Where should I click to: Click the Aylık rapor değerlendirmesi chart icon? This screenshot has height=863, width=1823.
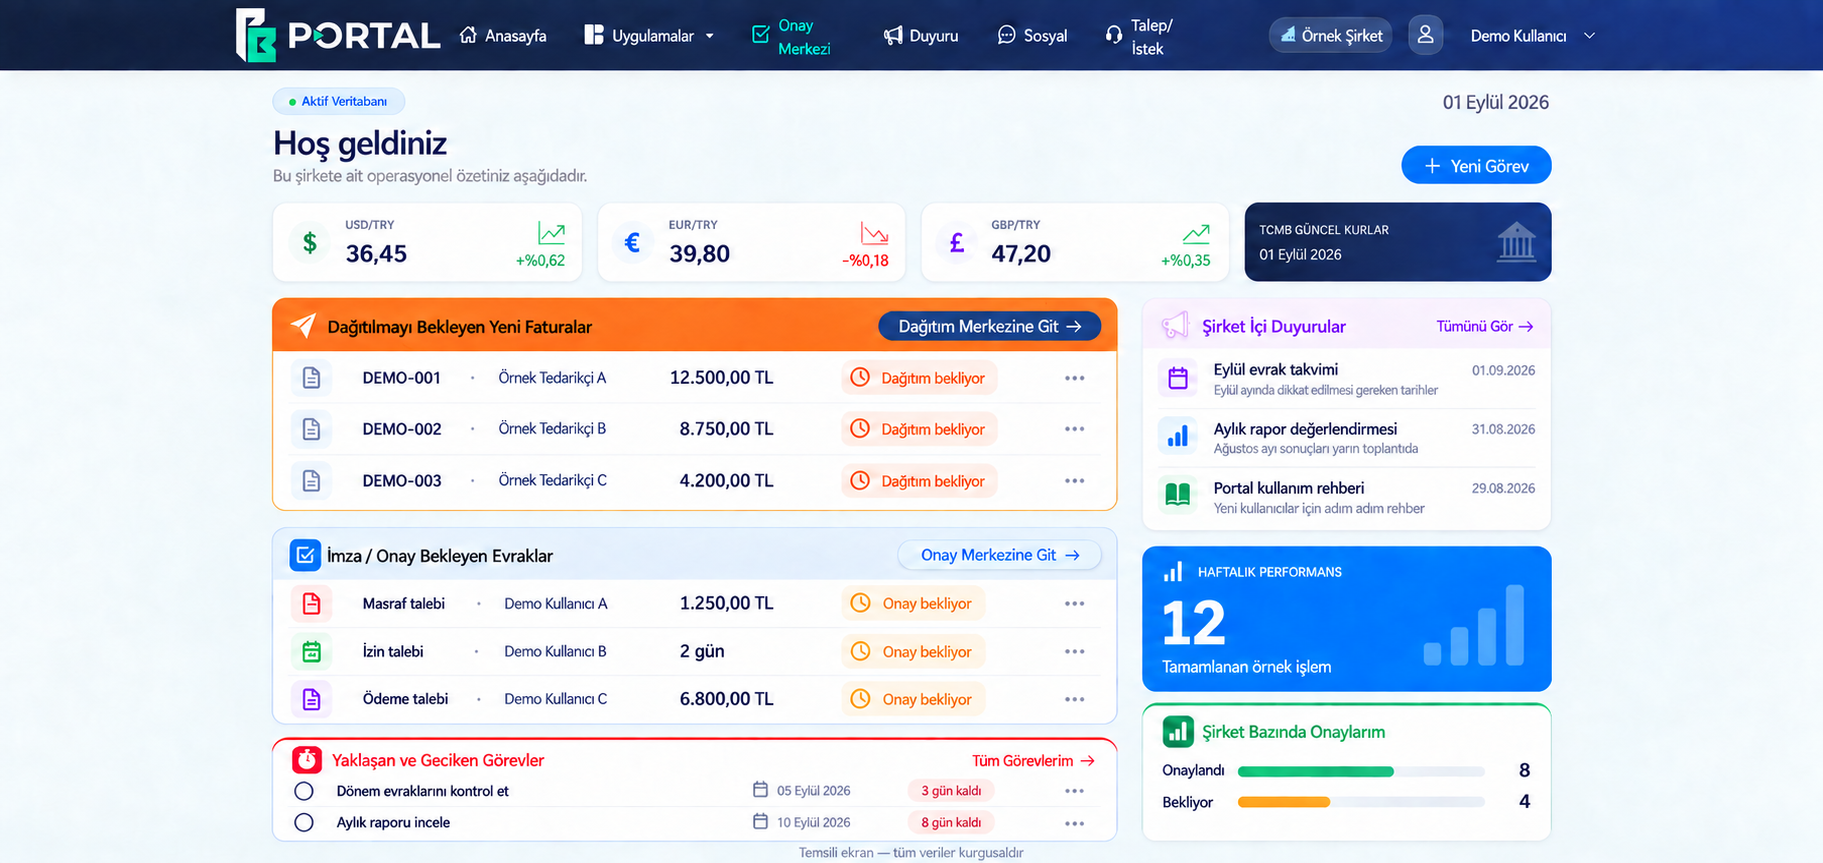[x=1178, y=437]
